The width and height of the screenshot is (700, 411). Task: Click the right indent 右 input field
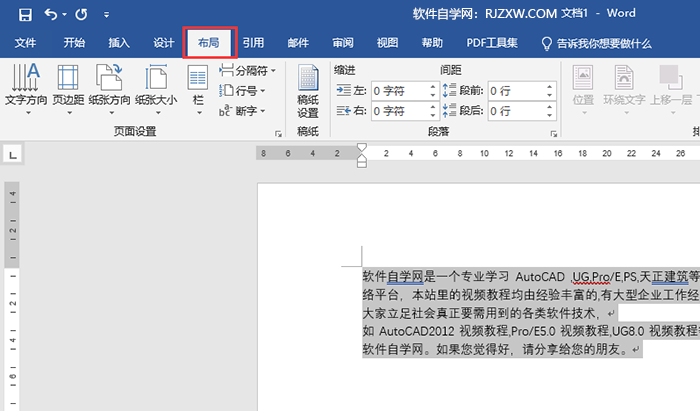(x=400, y=111)
